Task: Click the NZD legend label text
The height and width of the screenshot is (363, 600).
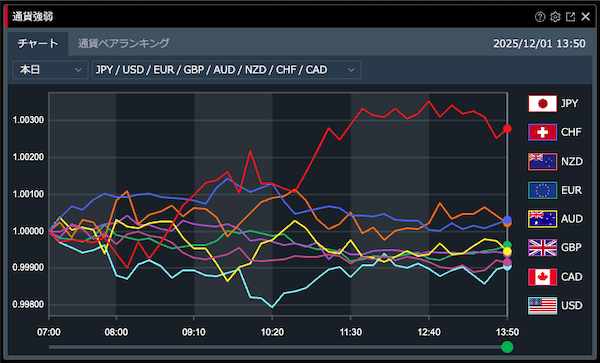Action: point(572,161)
